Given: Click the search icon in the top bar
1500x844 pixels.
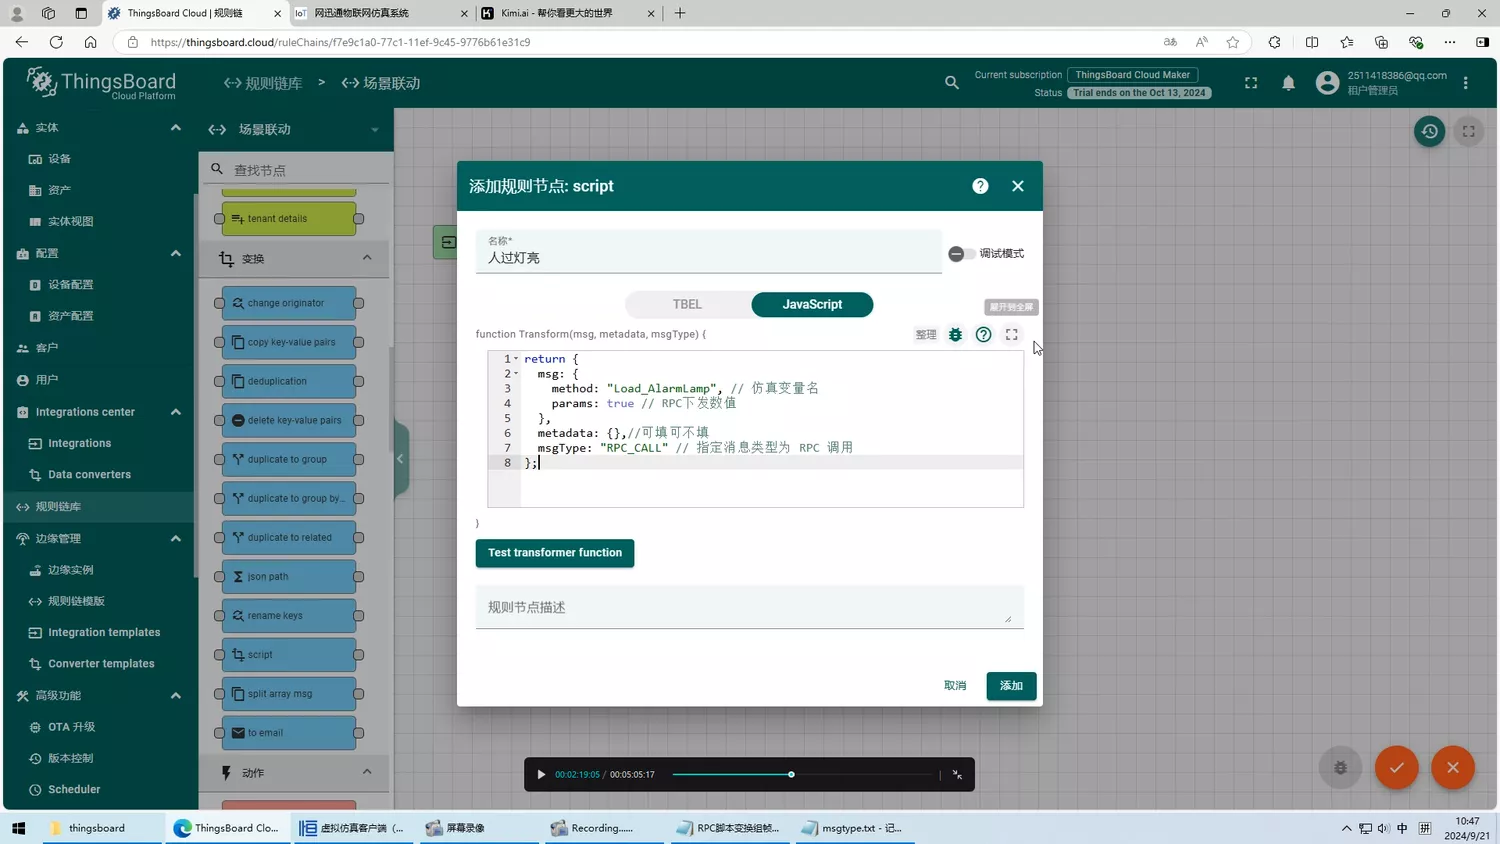Looking at the screenshot, I should click(951, 83).
